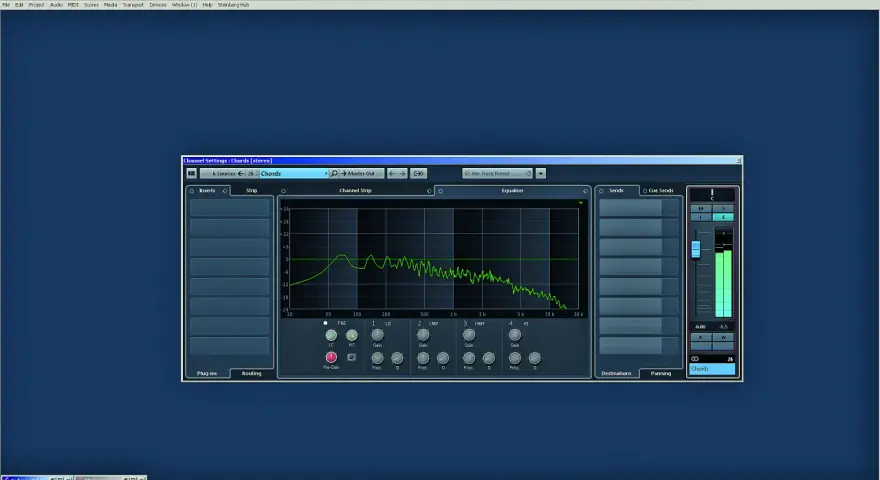
Task: Toggle Cue Sends bypass circle
Action: [x=645, y=191]
